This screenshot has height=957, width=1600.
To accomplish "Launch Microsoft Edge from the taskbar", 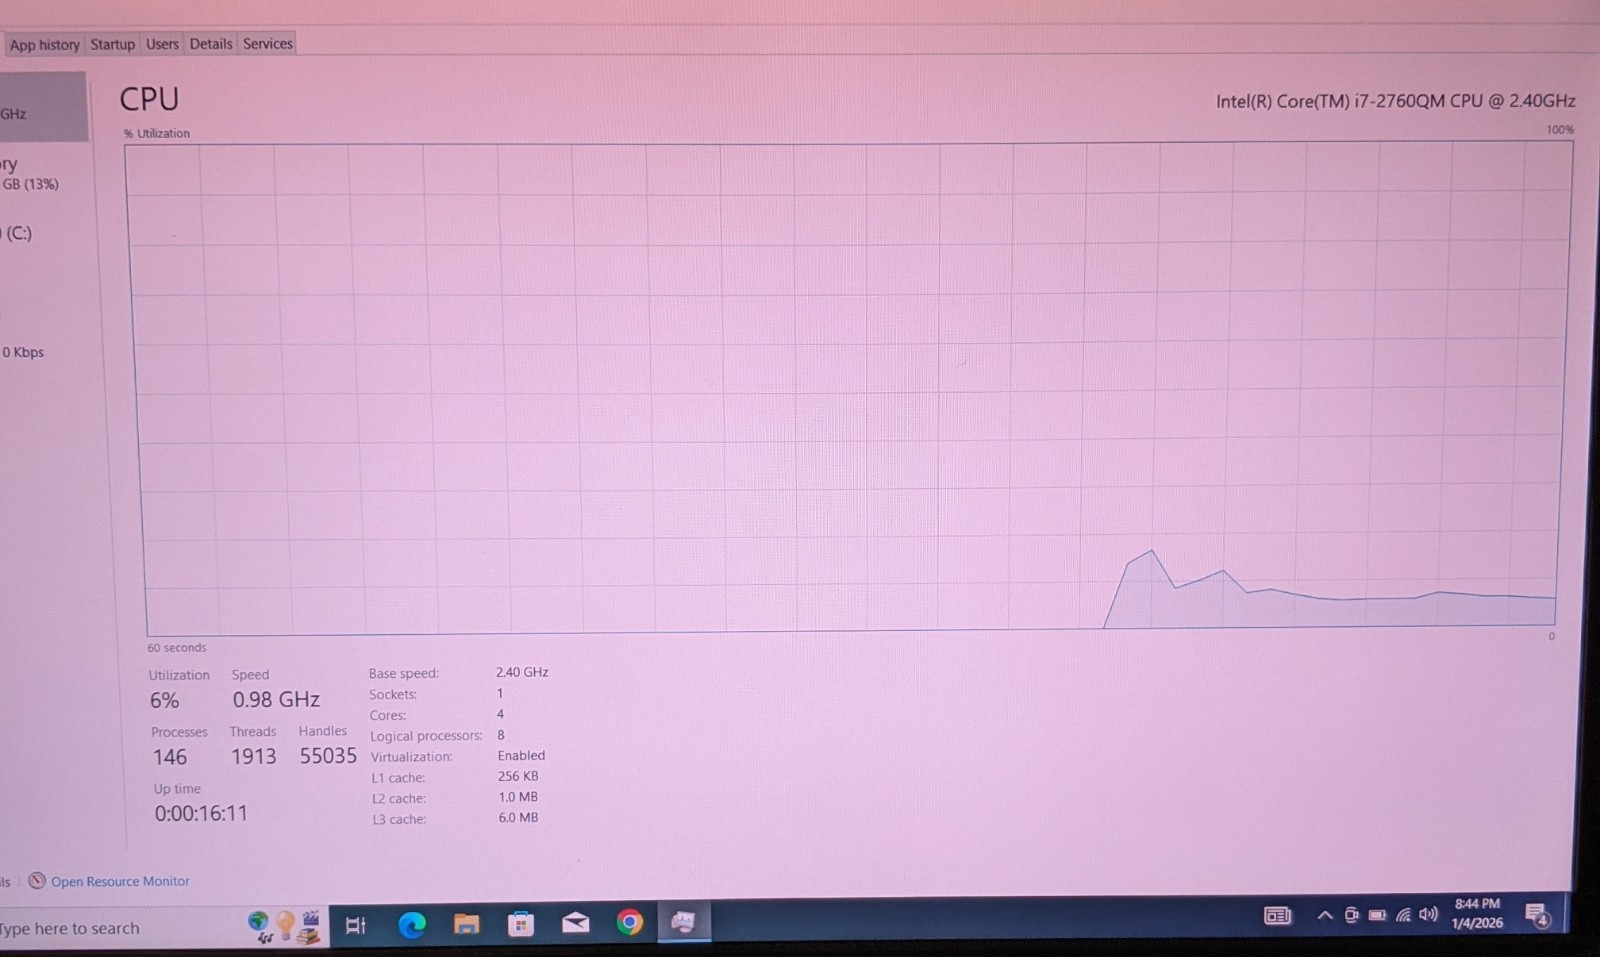I will [412, 924].
